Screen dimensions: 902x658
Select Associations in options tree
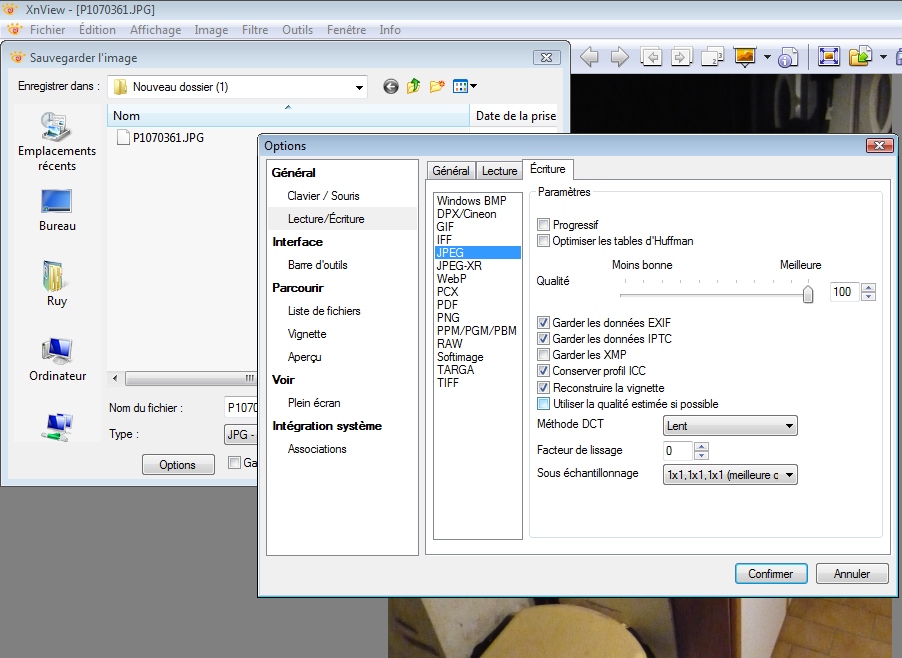point(317,449)
